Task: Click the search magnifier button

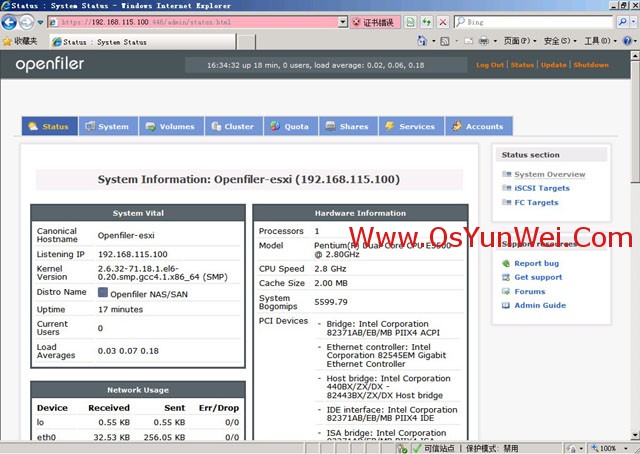Action: tap(622, 22)
